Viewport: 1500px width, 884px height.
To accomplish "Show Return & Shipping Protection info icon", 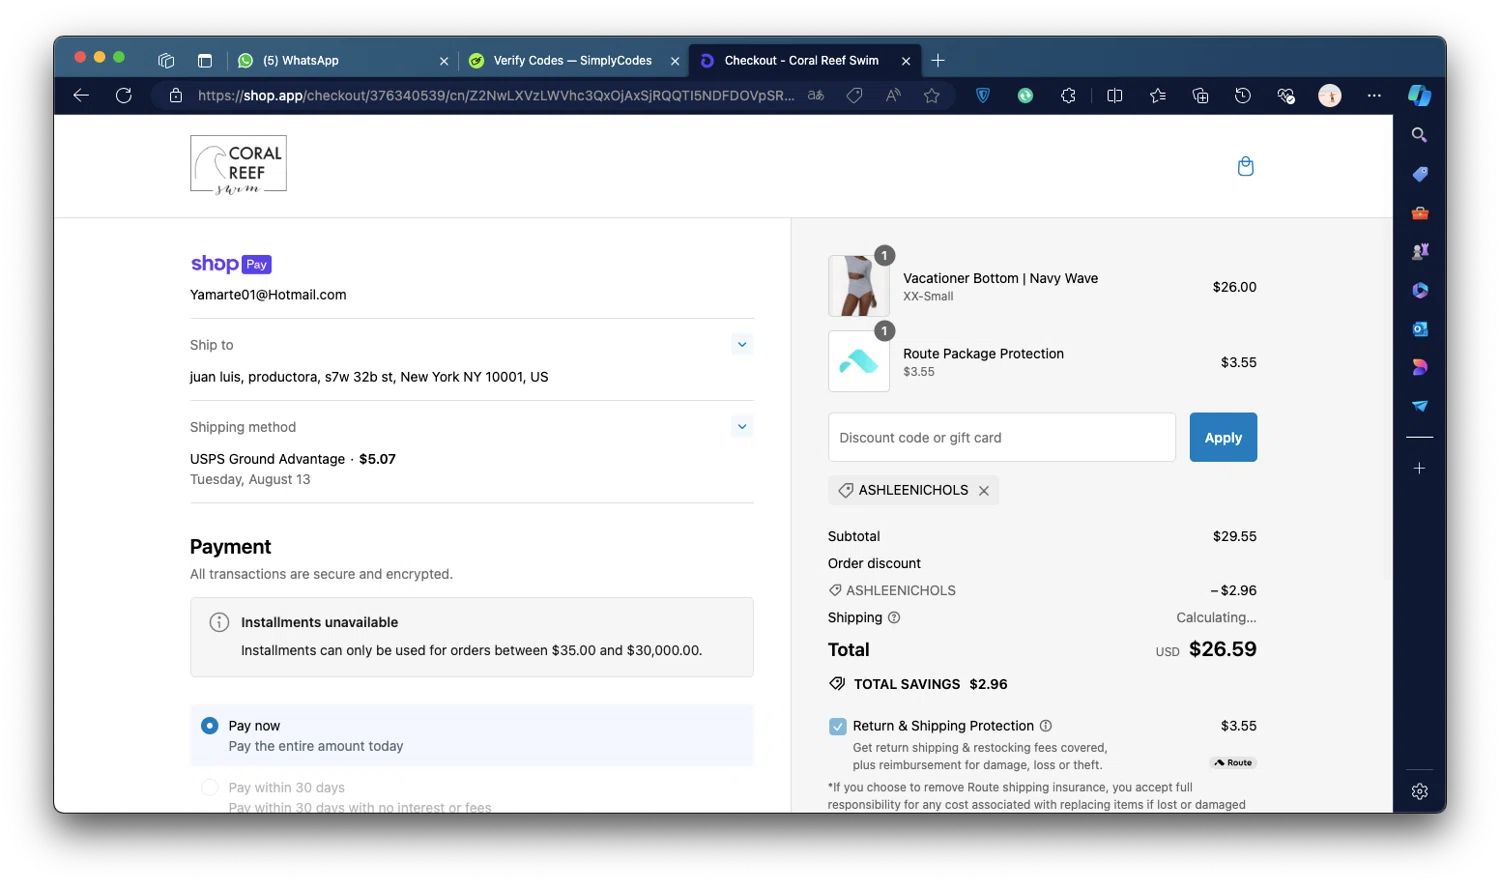I will (1045, 726).
